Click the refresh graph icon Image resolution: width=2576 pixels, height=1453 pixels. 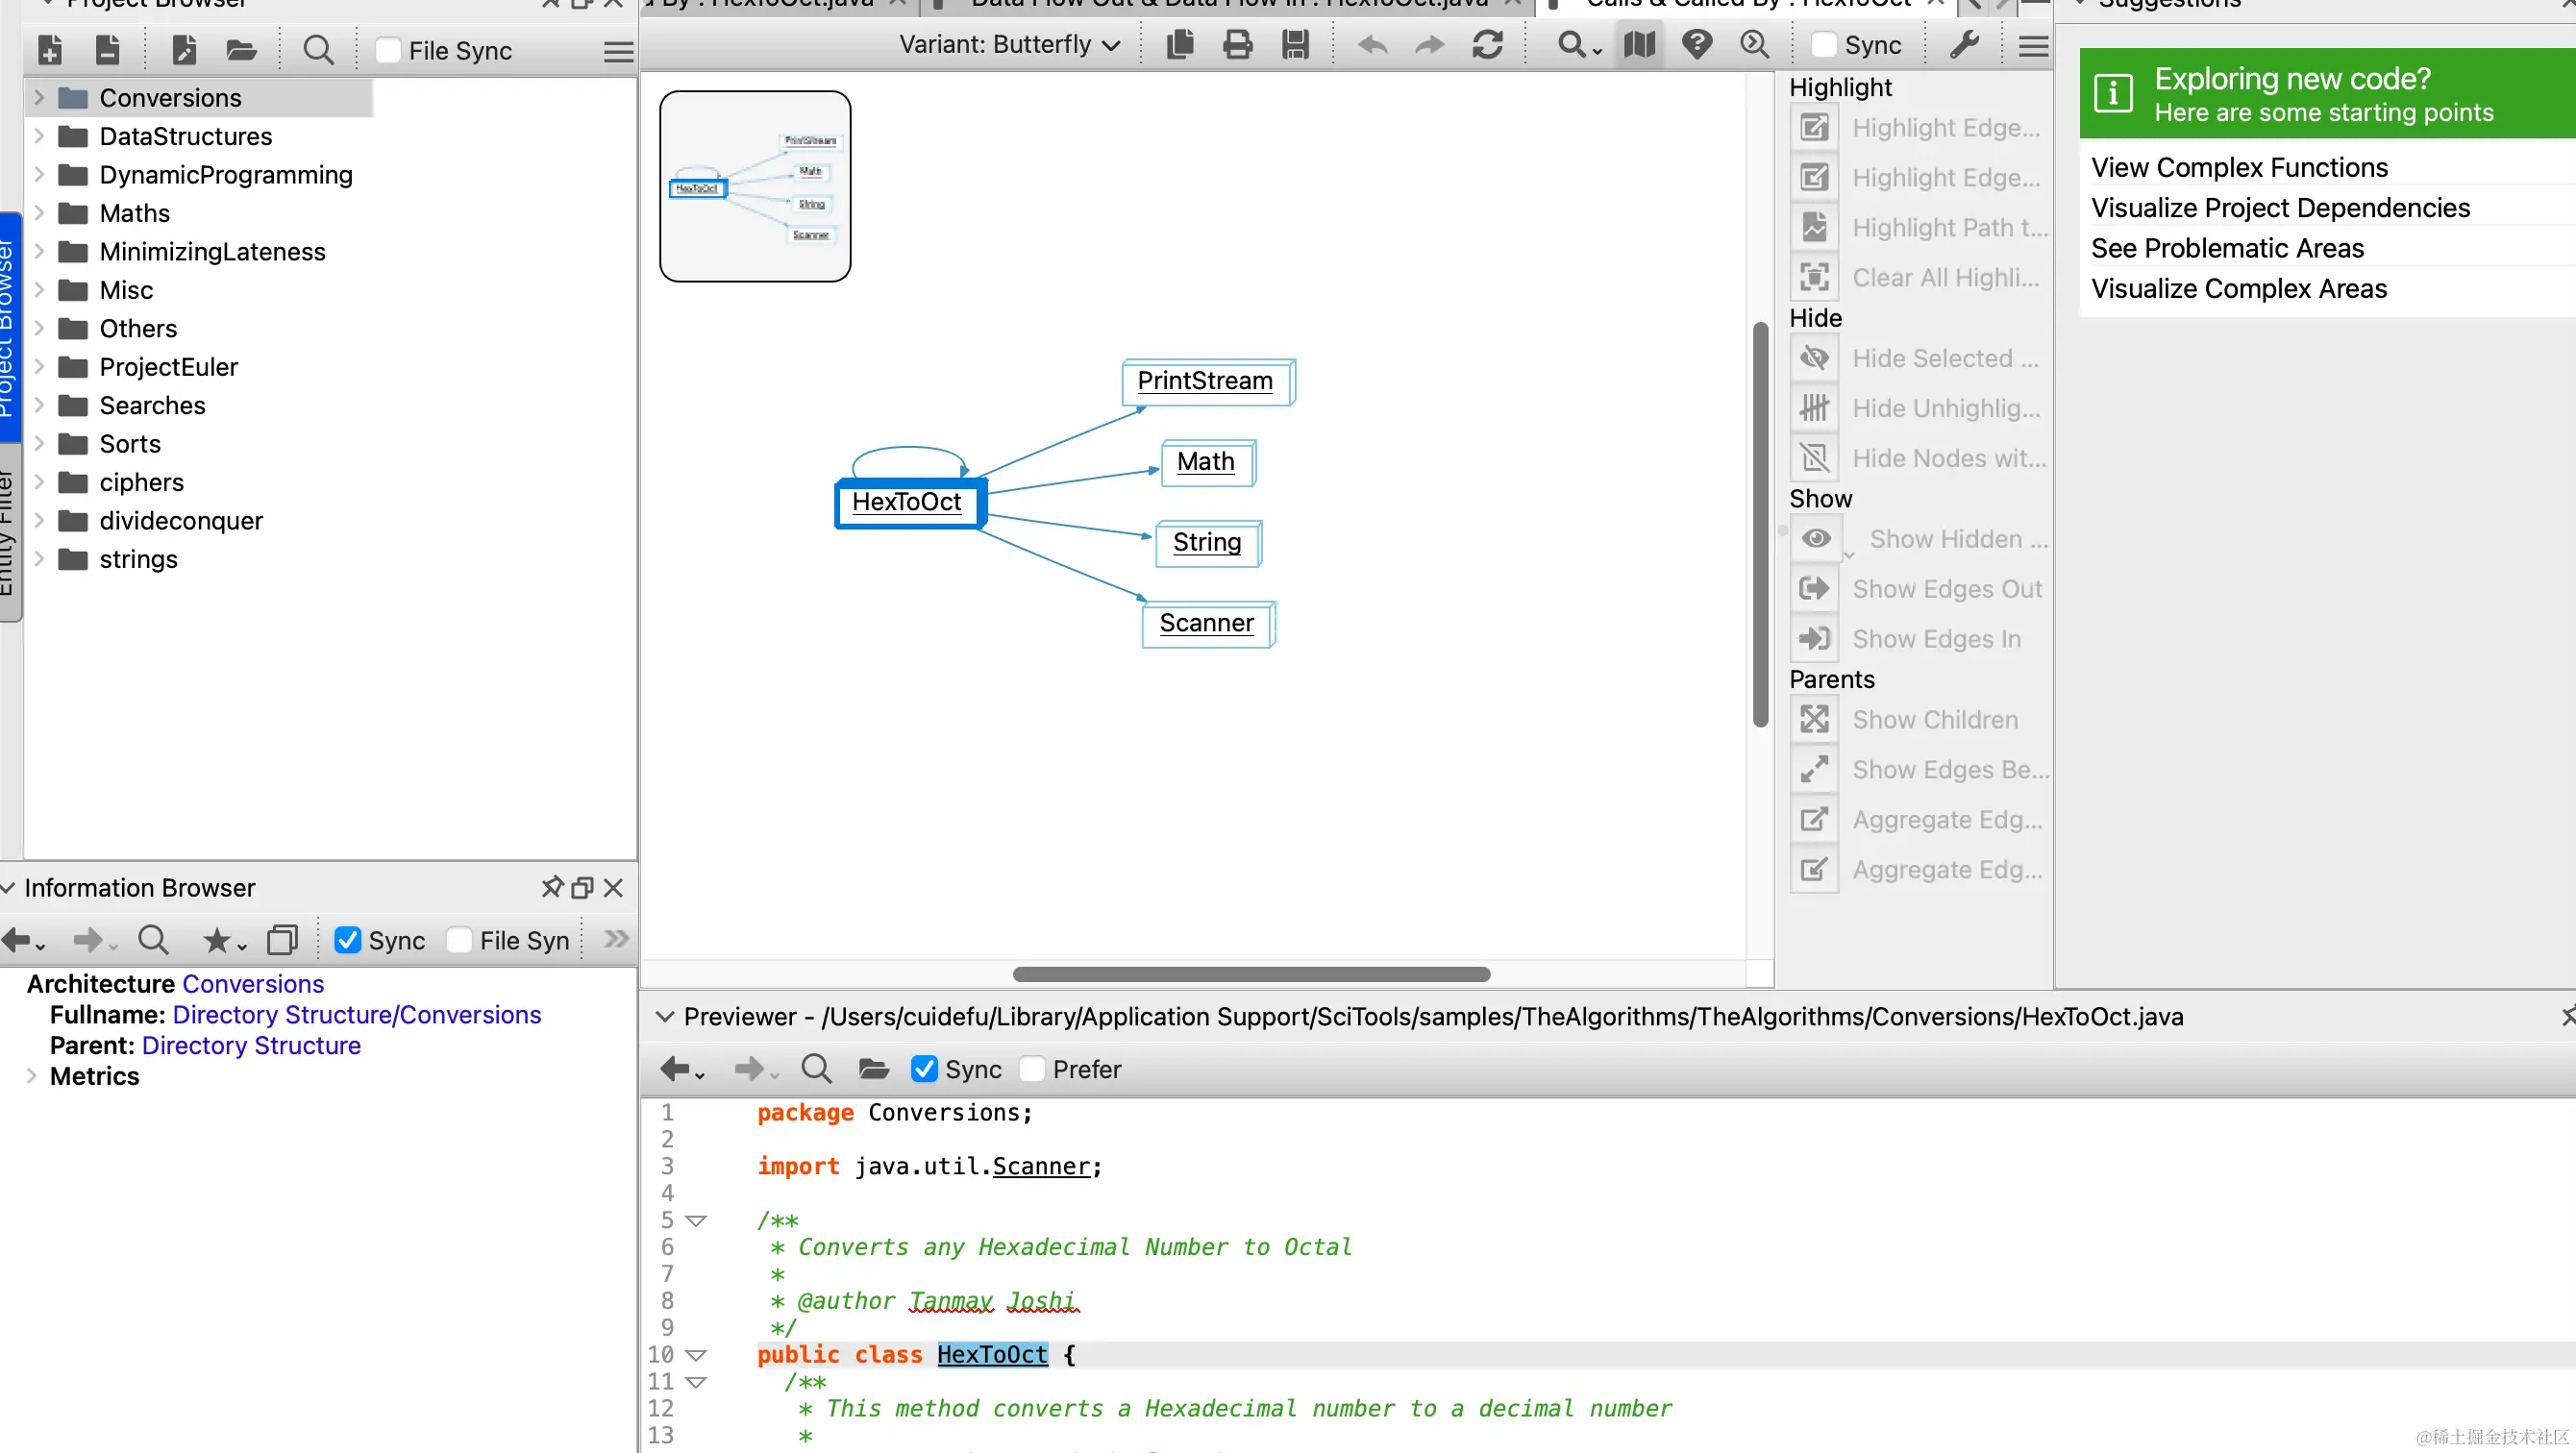tap(1487, 45)
